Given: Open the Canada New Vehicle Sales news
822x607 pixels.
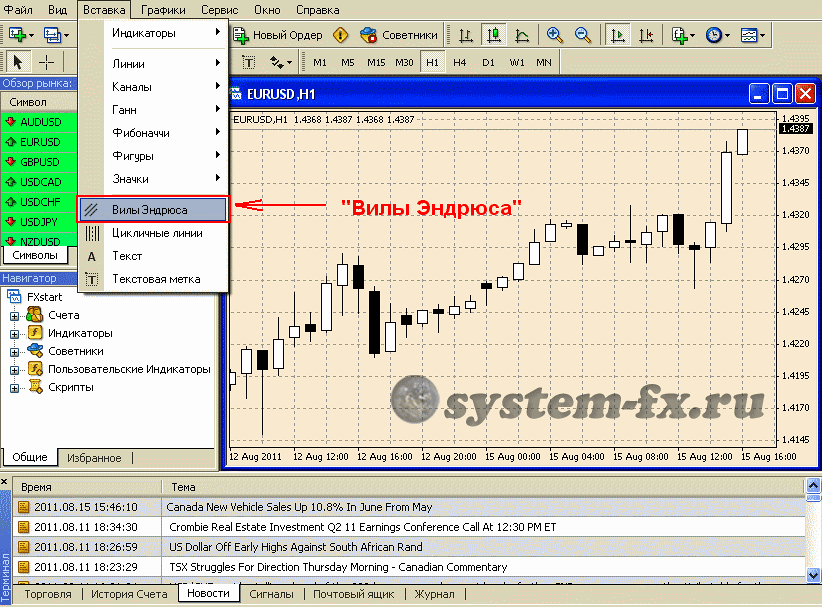Looking at the screenshot, I should click(300, 507).
